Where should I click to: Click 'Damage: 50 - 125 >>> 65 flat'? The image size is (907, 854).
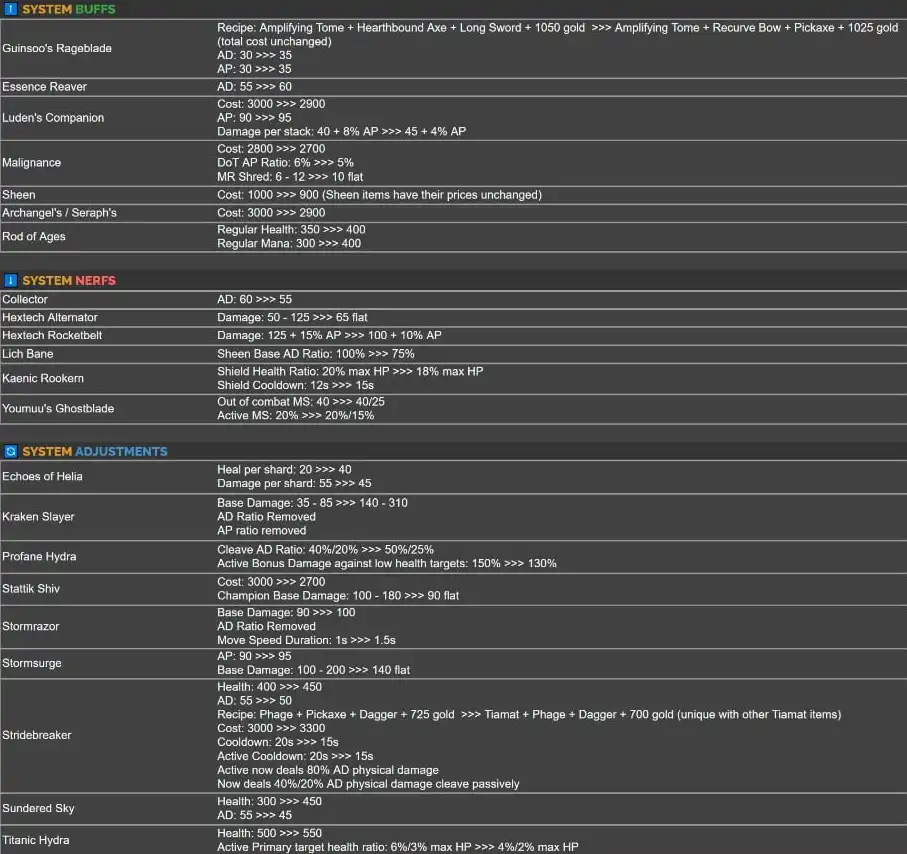[292, 318]
